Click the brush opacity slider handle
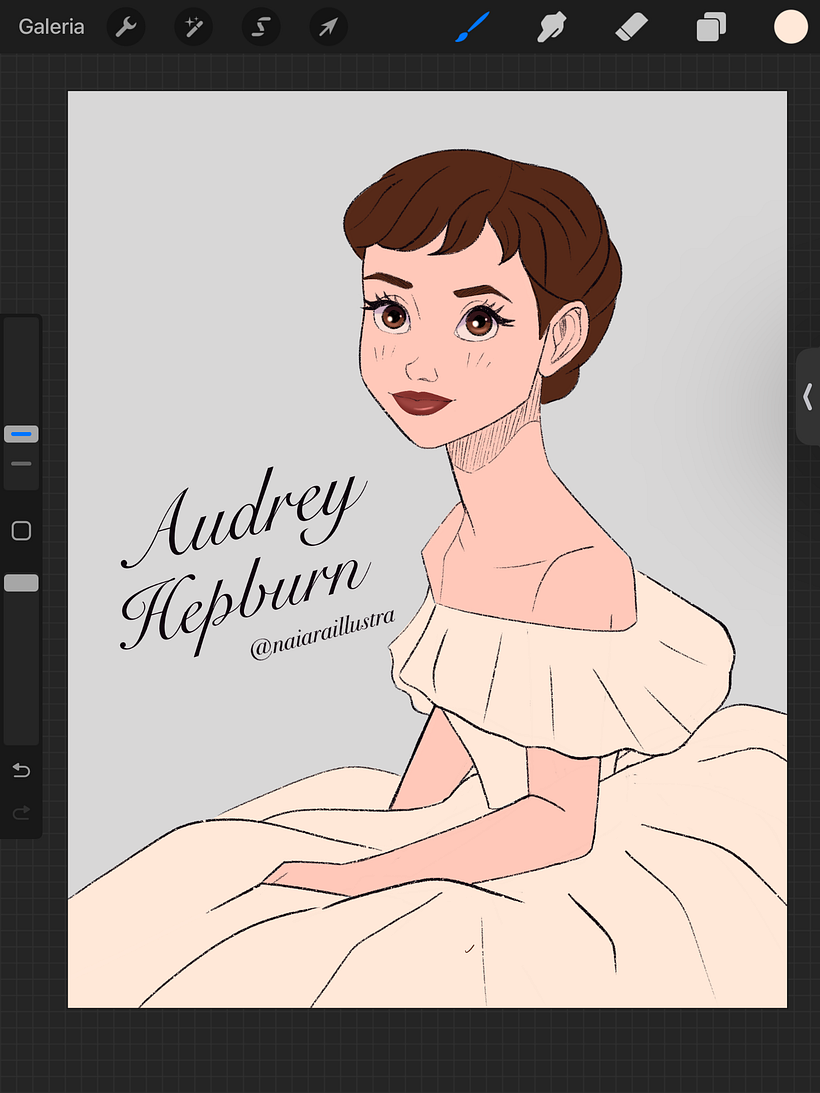 tap(22, 583)
